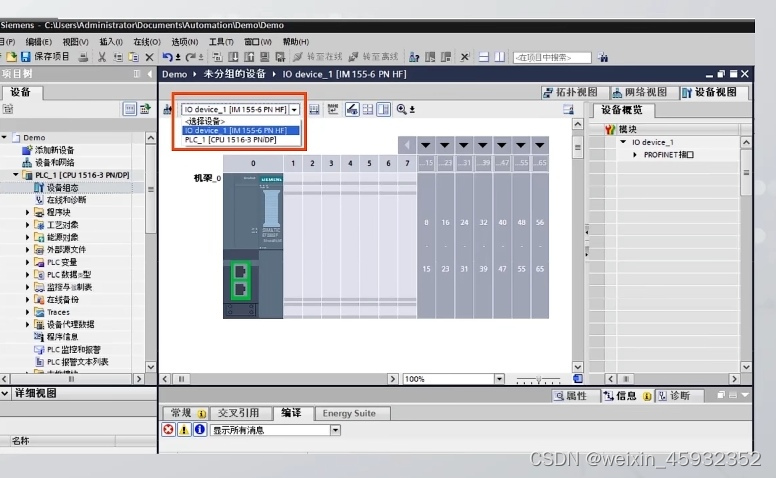Click the device view zoom slider

(x=538, y=380)
